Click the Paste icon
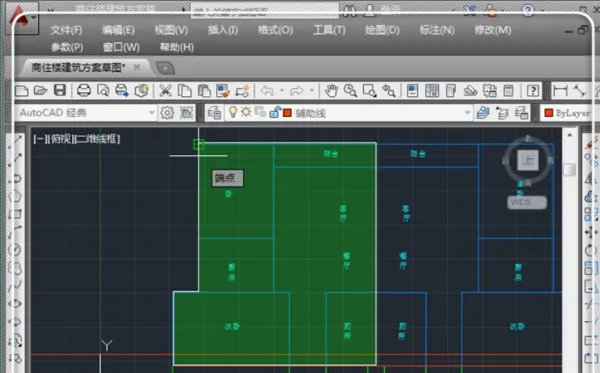Viewport: 600px width, 373px height. [204, 91]
